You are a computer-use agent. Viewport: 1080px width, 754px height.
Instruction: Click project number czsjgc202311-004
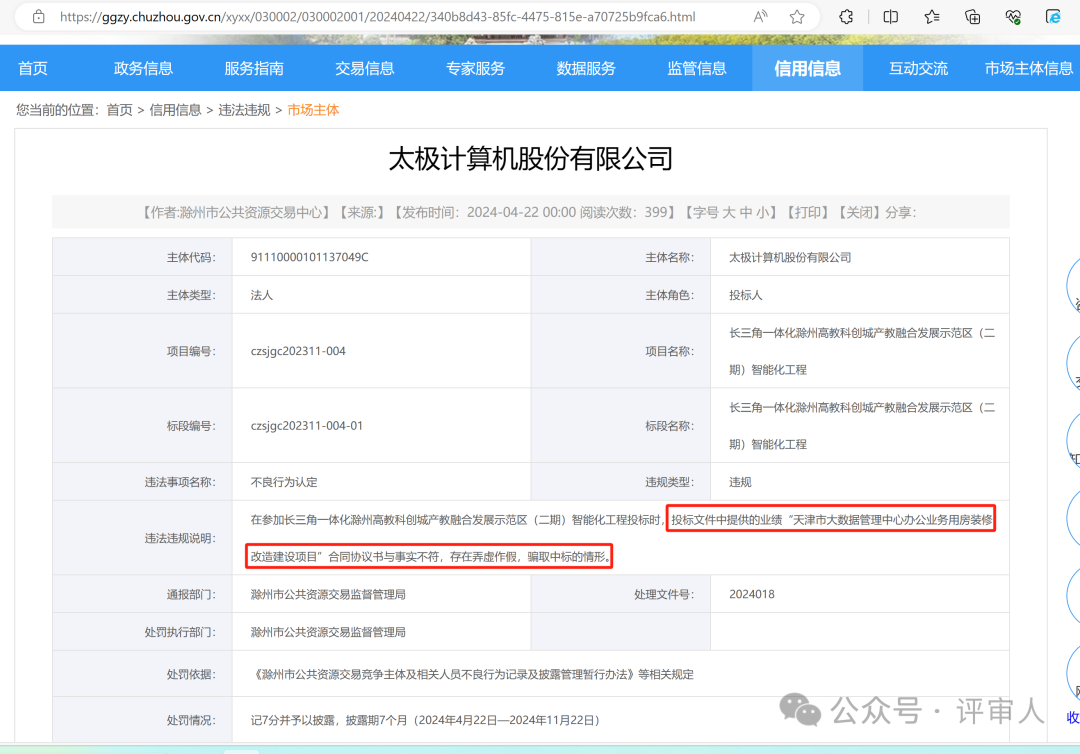click(x=298, y=351)
